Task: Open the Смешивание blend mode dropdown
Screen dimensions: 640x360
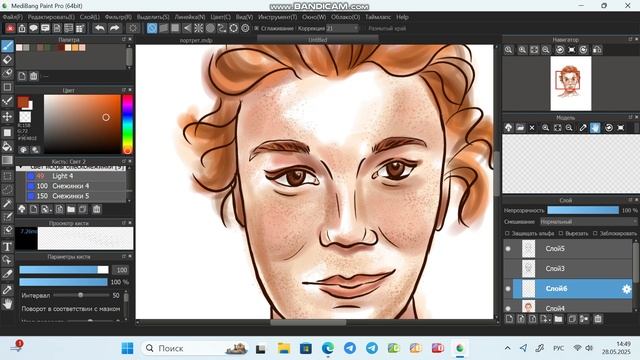Action: pos(588,222)
